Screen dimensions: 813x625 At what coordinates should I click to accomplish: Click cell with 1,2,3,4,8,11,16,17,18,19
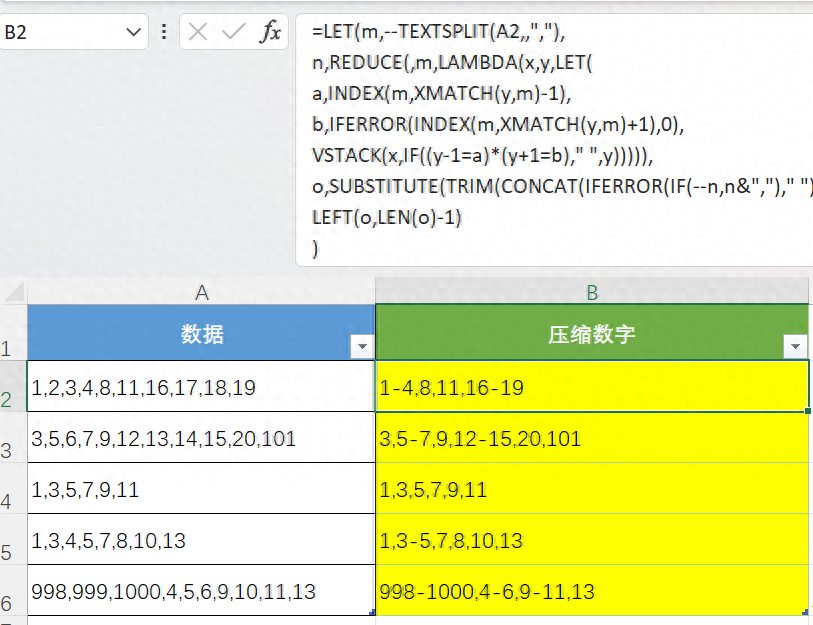201,386
